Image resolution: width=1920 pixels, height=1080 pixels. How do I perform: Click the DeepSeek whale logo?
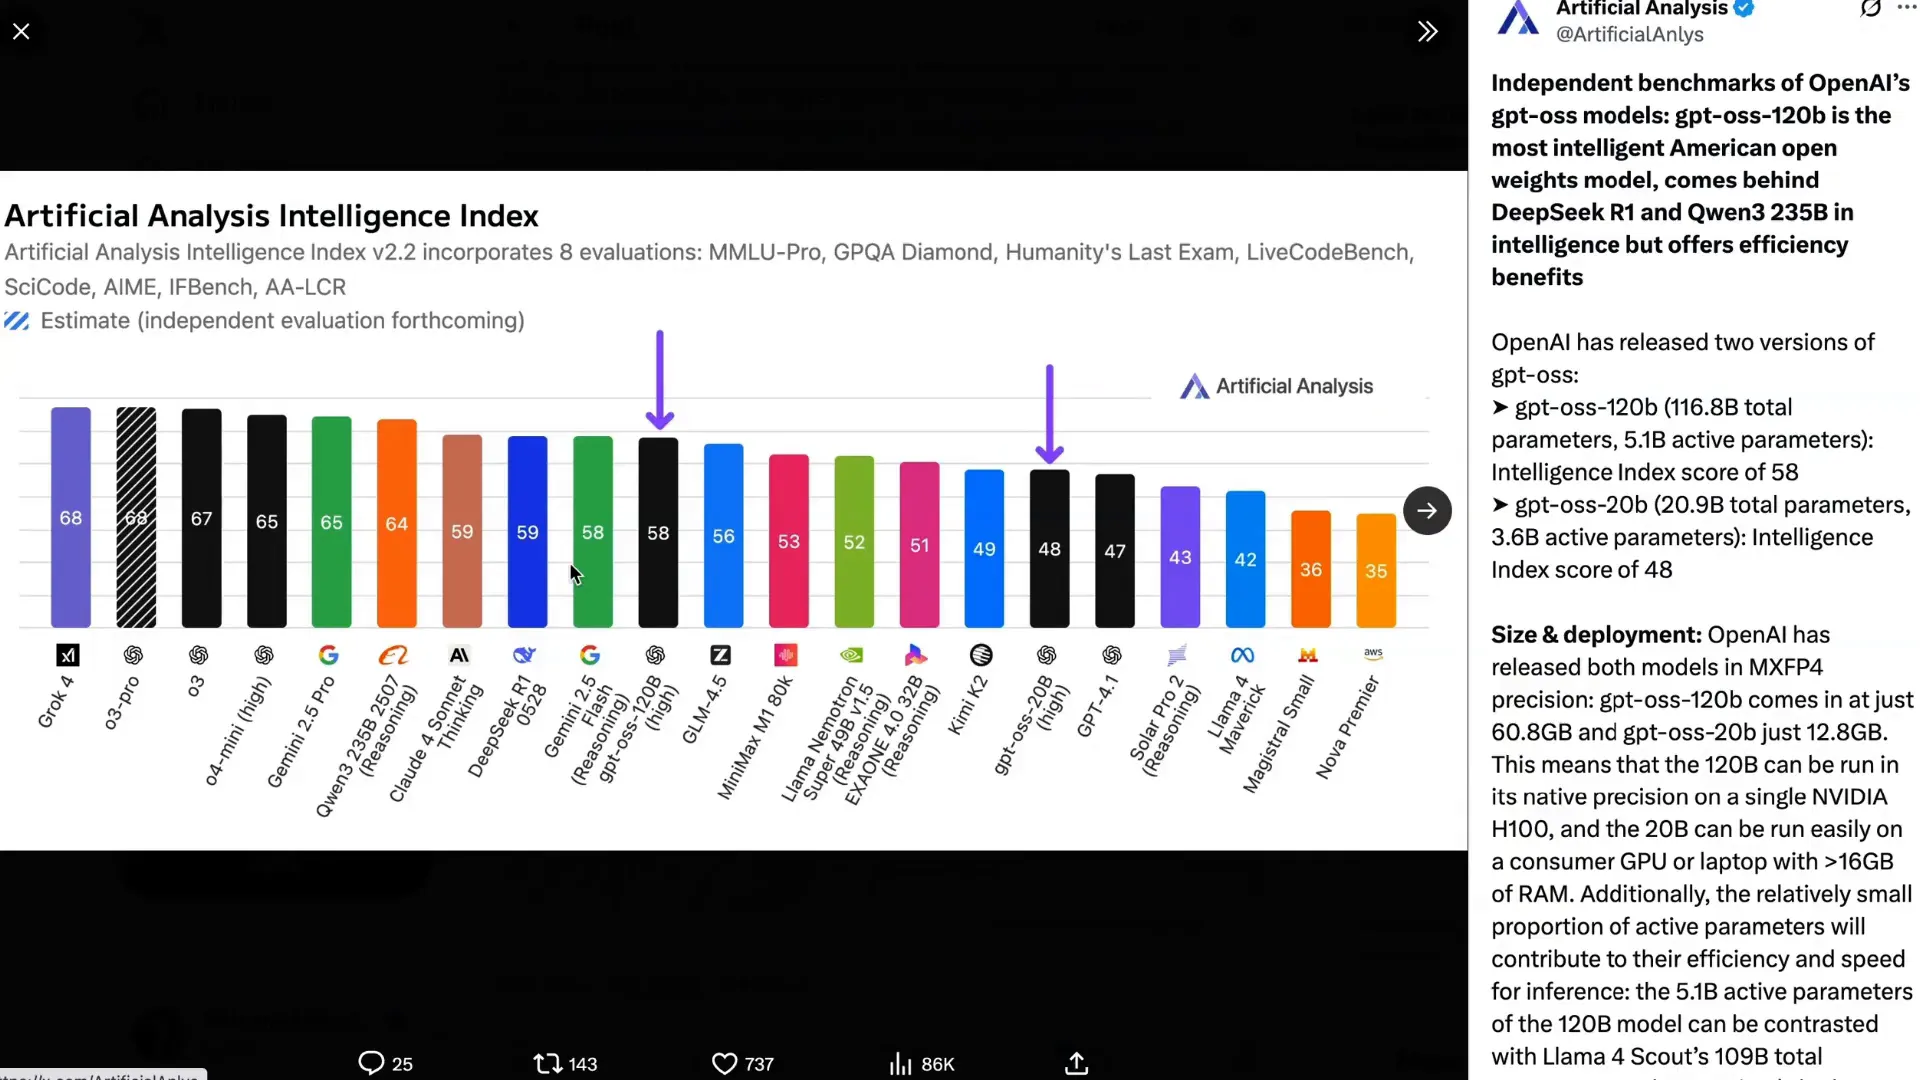click(524, 655)
